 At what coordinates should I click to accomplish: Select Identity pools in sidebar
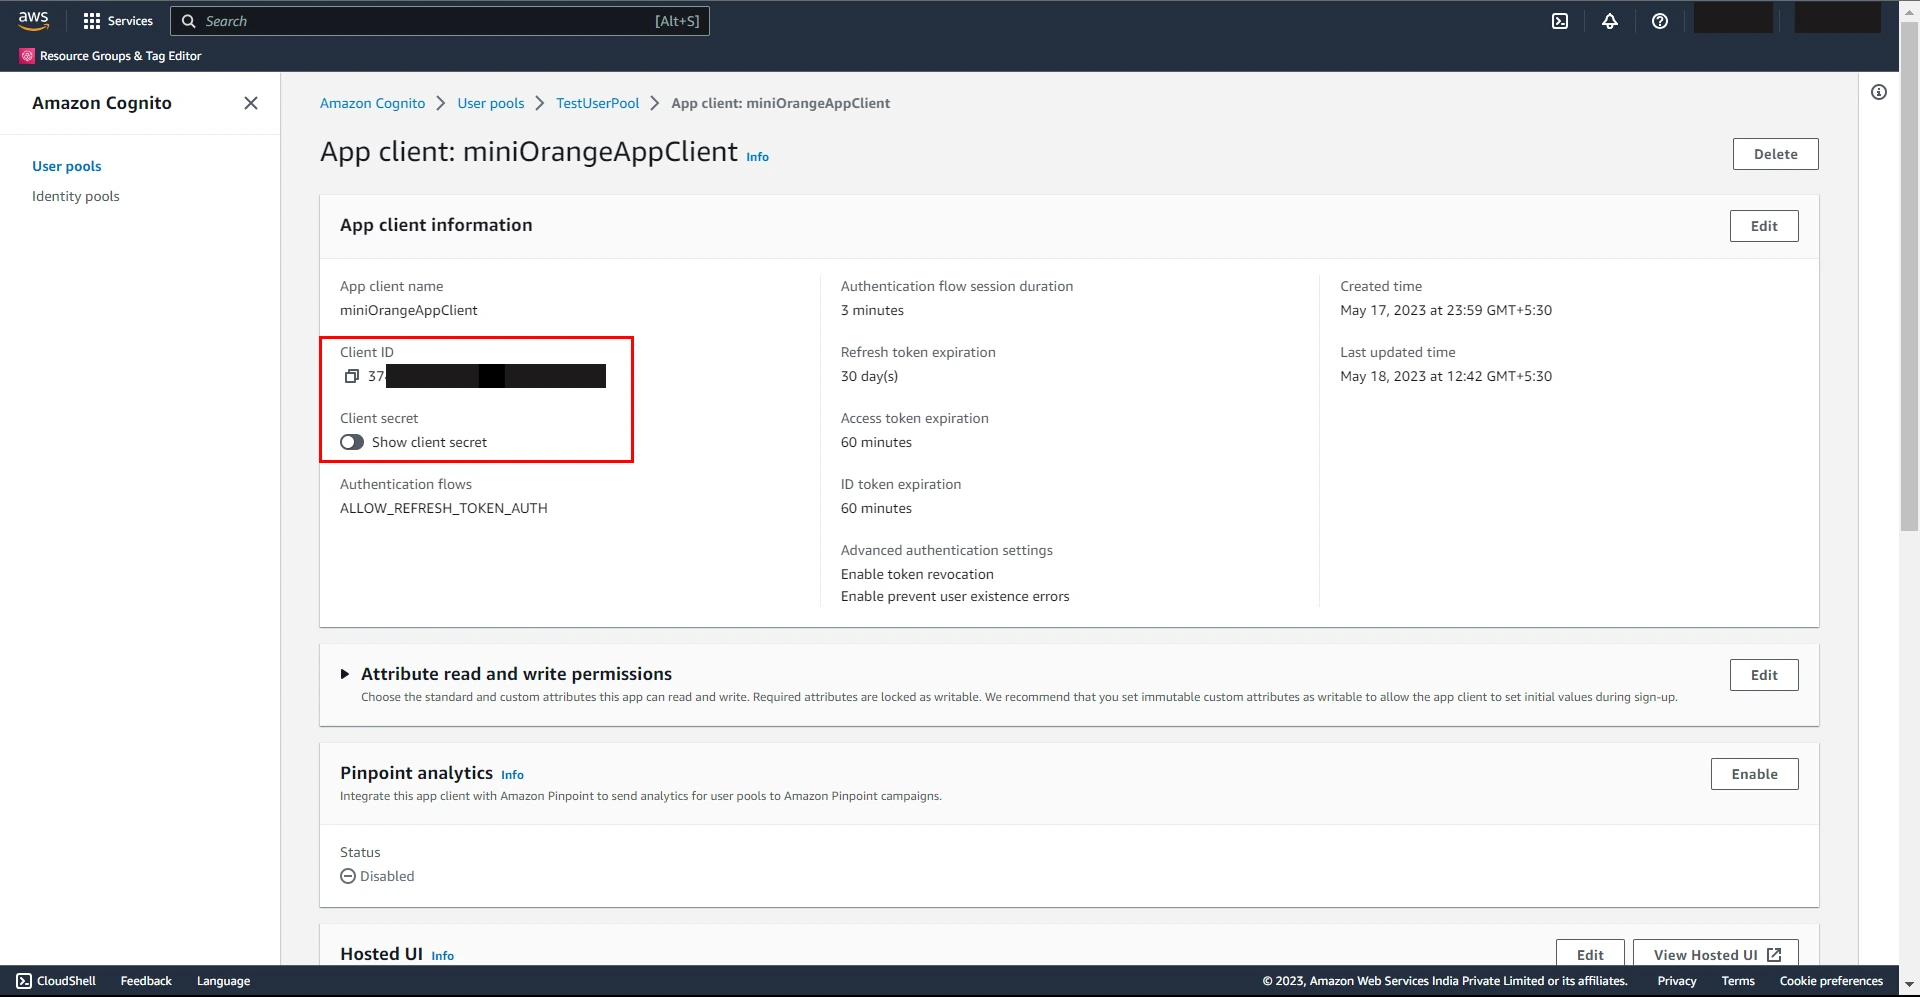coord(76,196)
